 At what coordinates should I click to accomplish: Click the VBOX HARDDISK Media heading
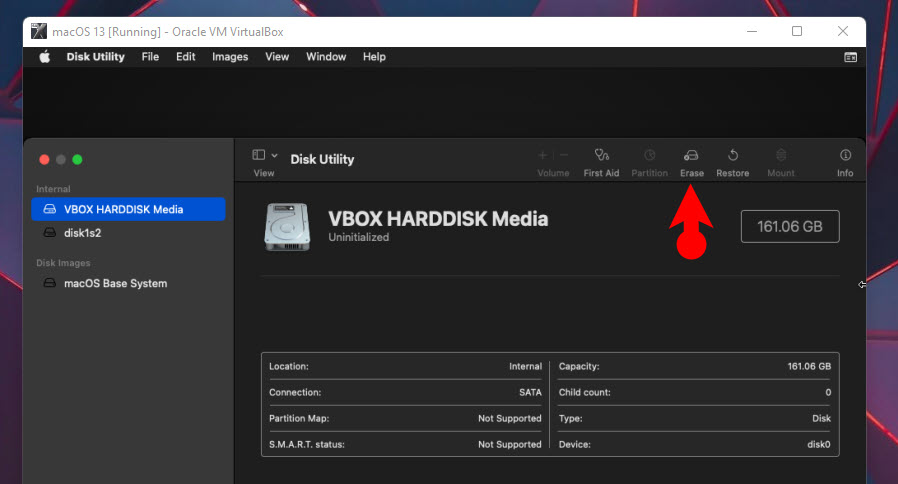coord(438,219)
